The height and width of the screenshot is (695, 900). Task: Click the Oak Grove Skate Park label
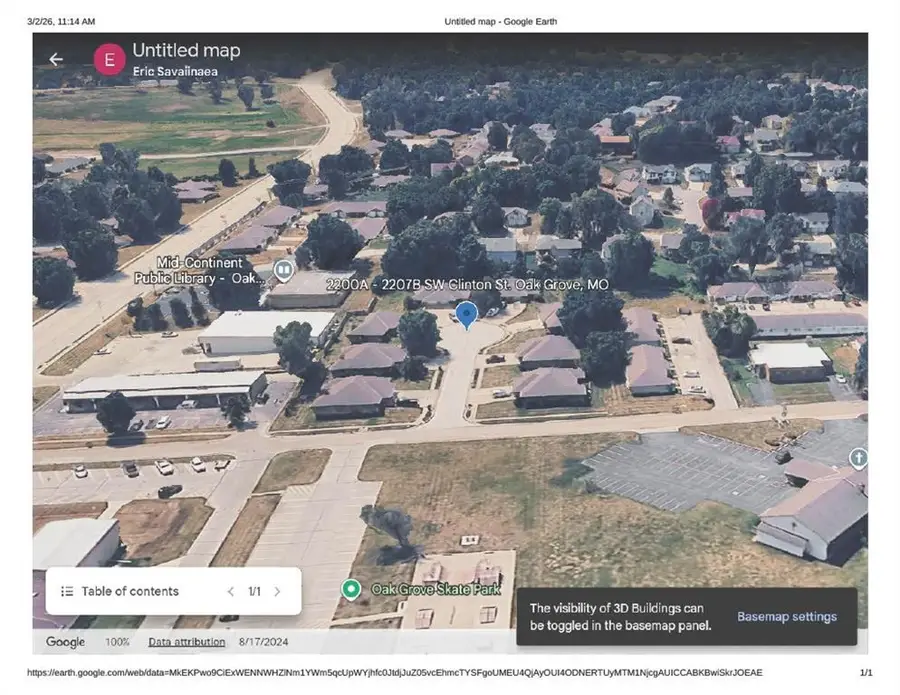click(436, 589)
